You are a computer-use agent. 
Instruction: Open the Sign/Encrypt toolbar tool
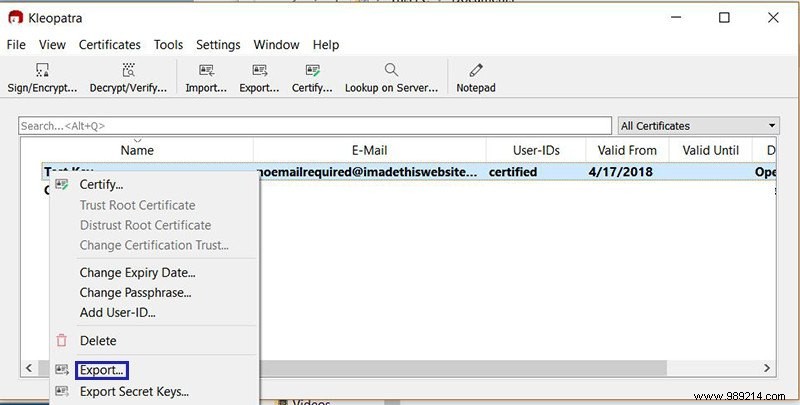click(42, 78)
